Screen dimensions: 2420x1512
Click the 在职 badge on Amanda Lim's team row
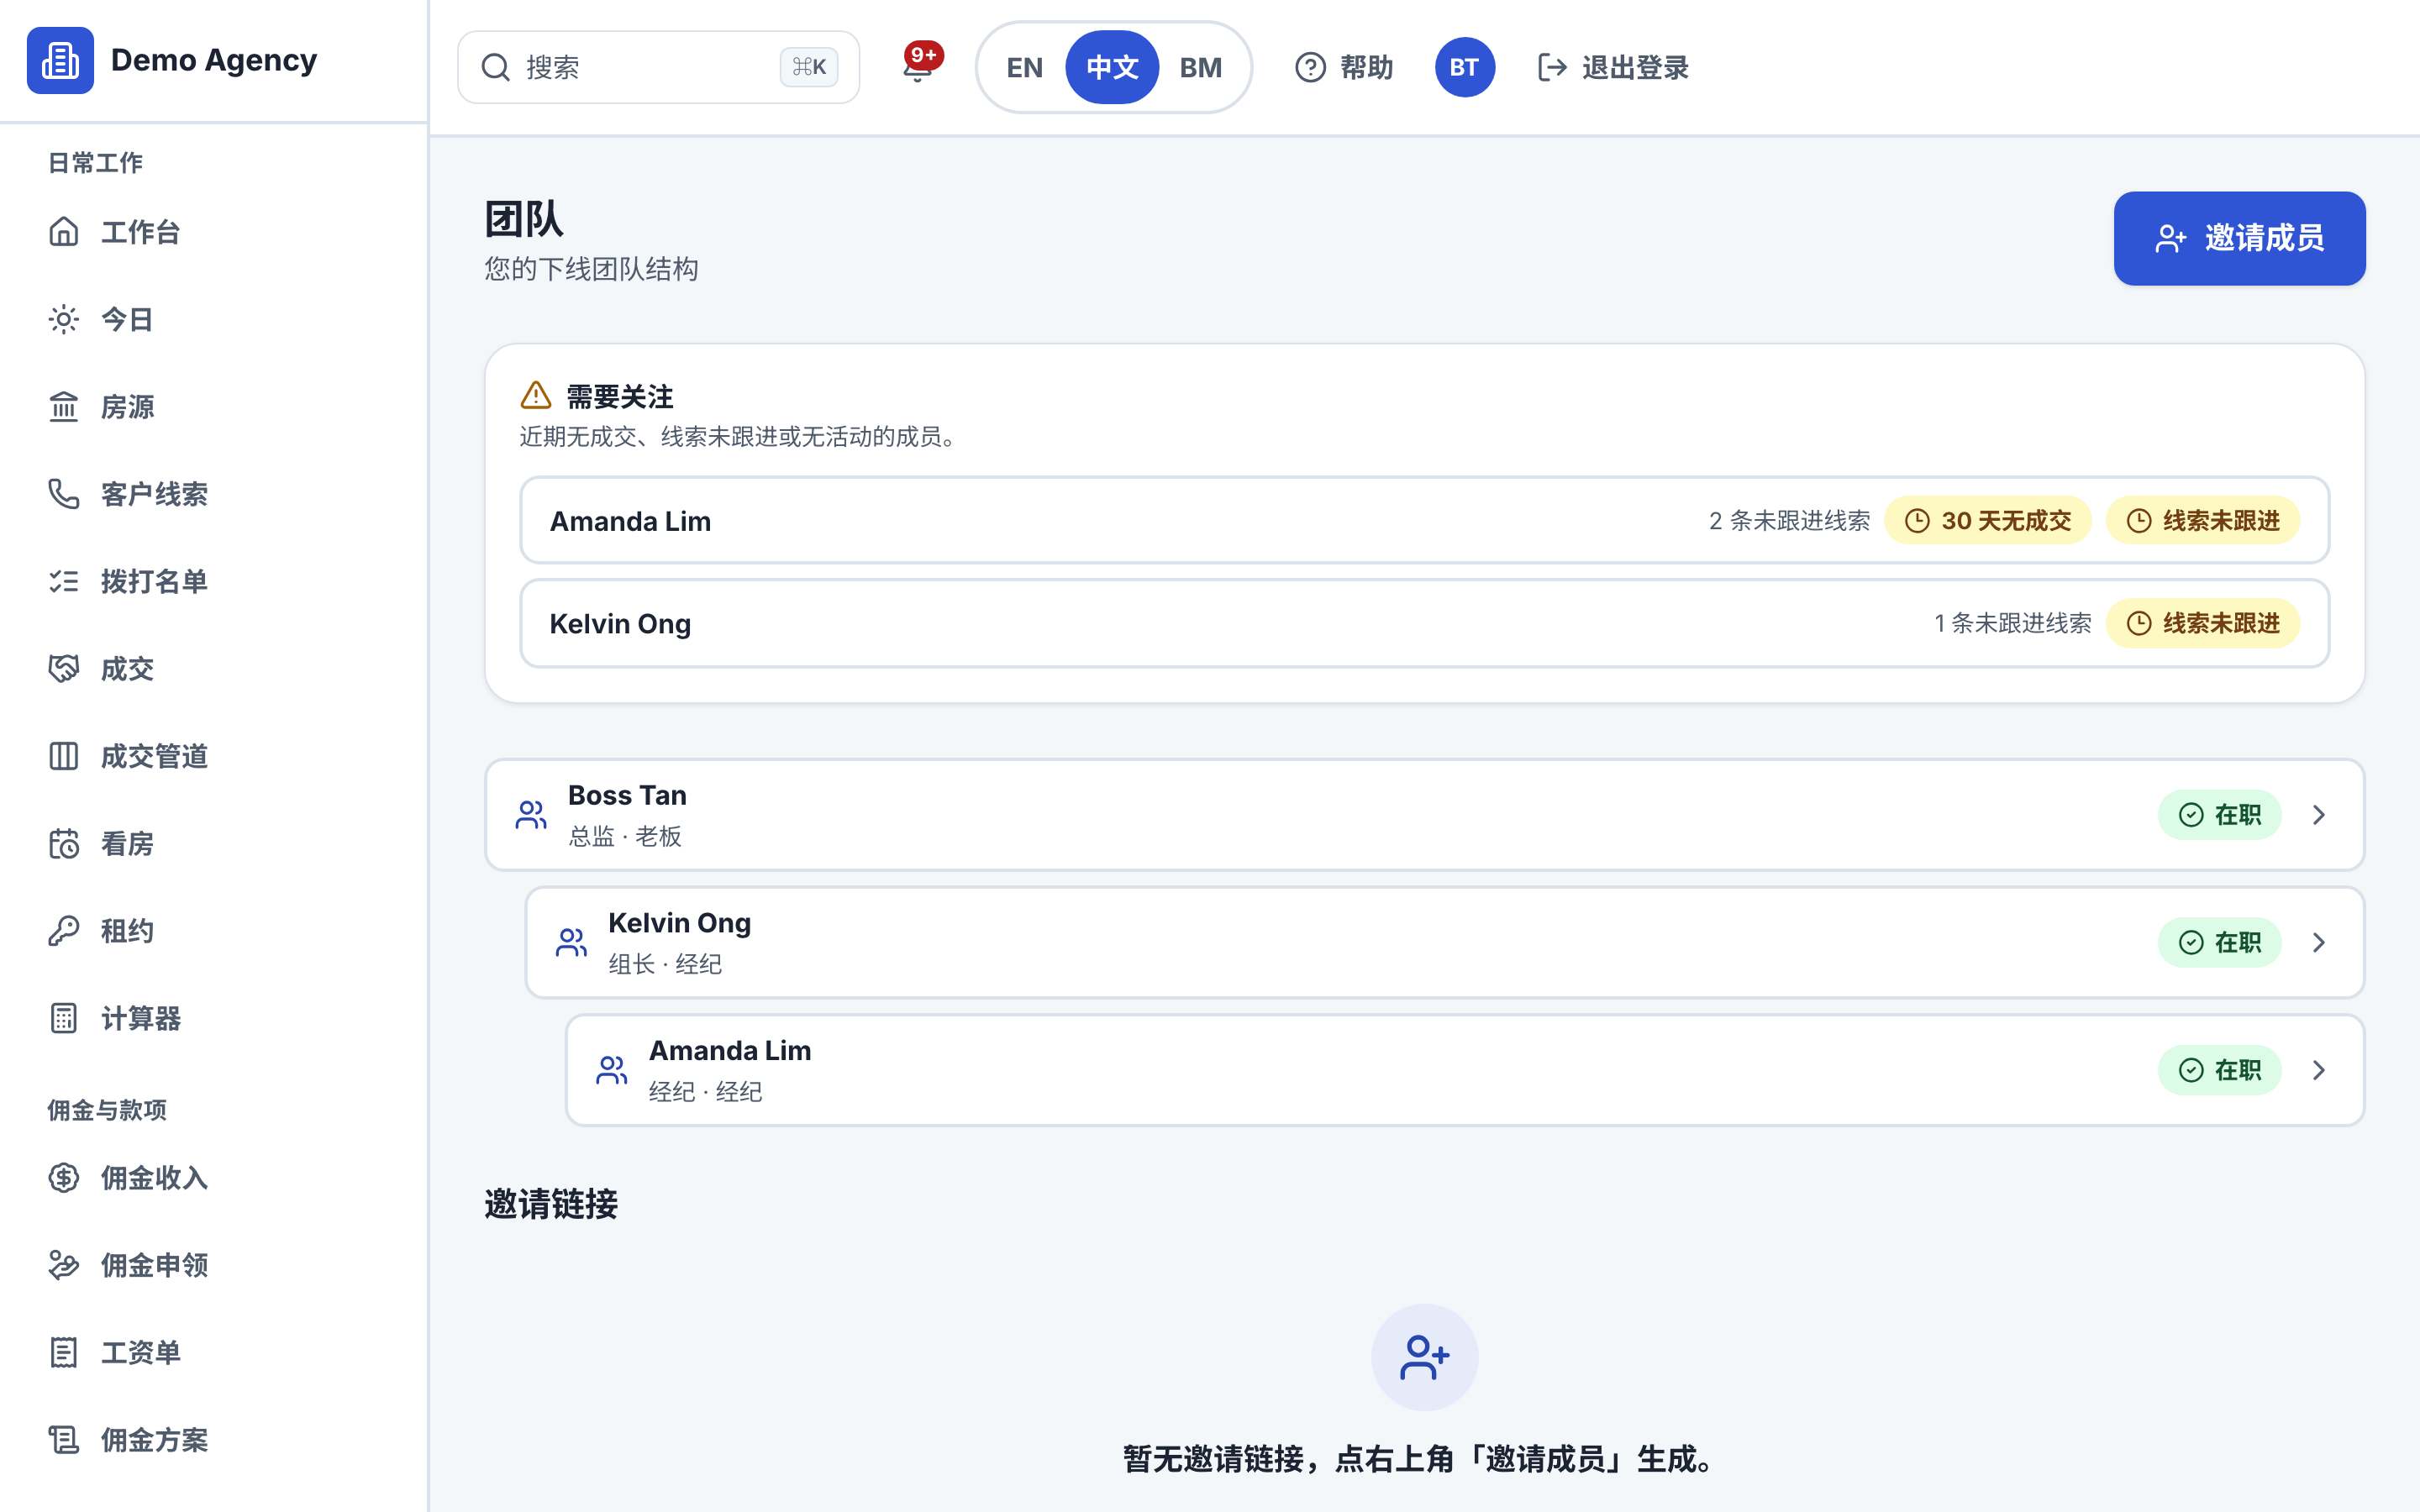pos(2219,1070)
